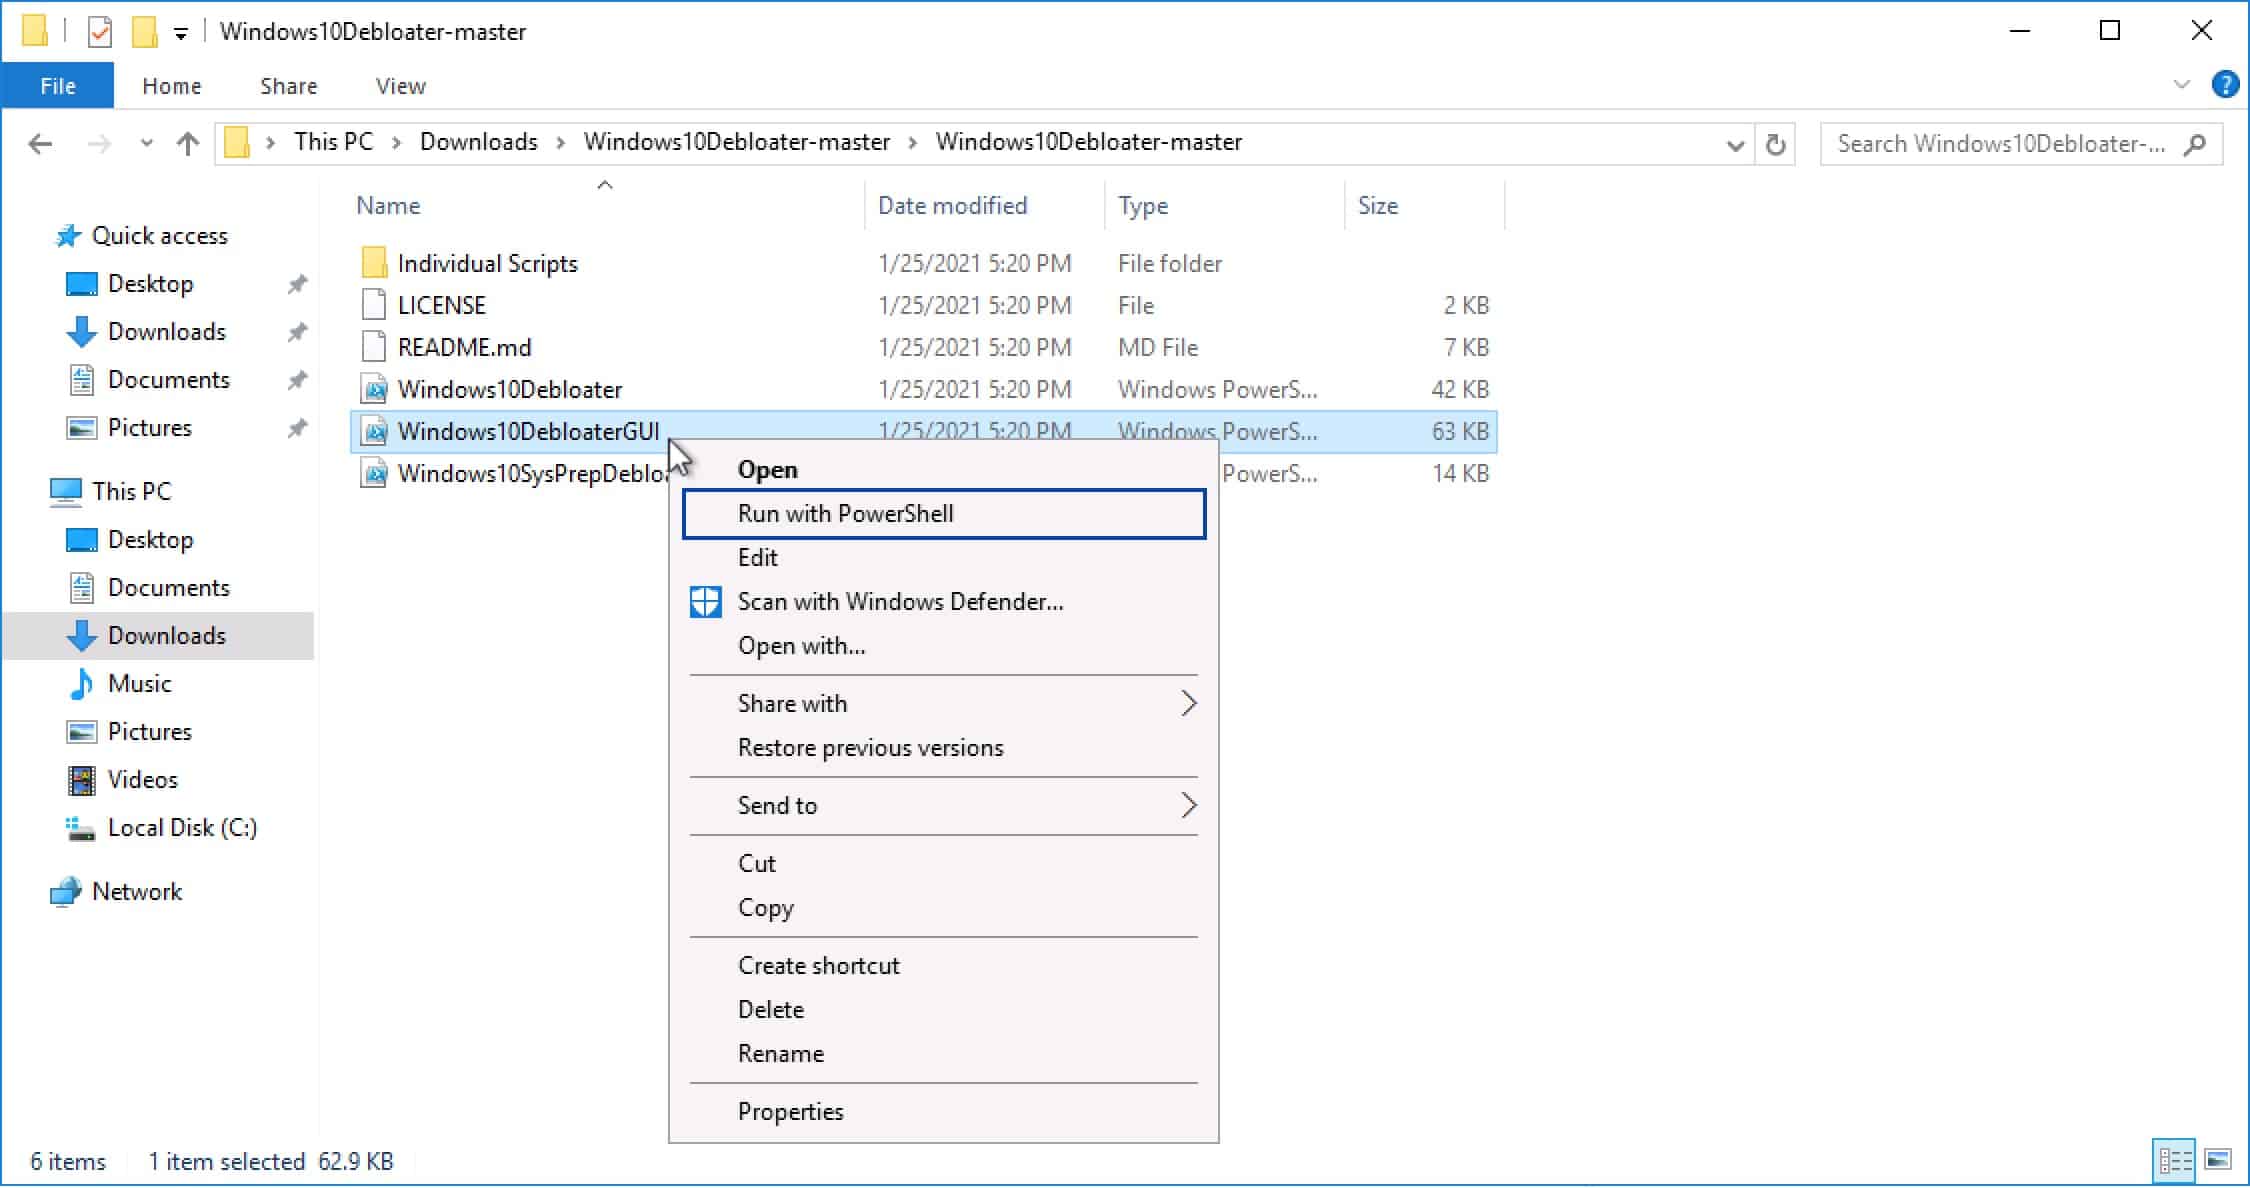2250x1188 pixels.
Task: Sort by Type column header
Action: point(1143,206)
